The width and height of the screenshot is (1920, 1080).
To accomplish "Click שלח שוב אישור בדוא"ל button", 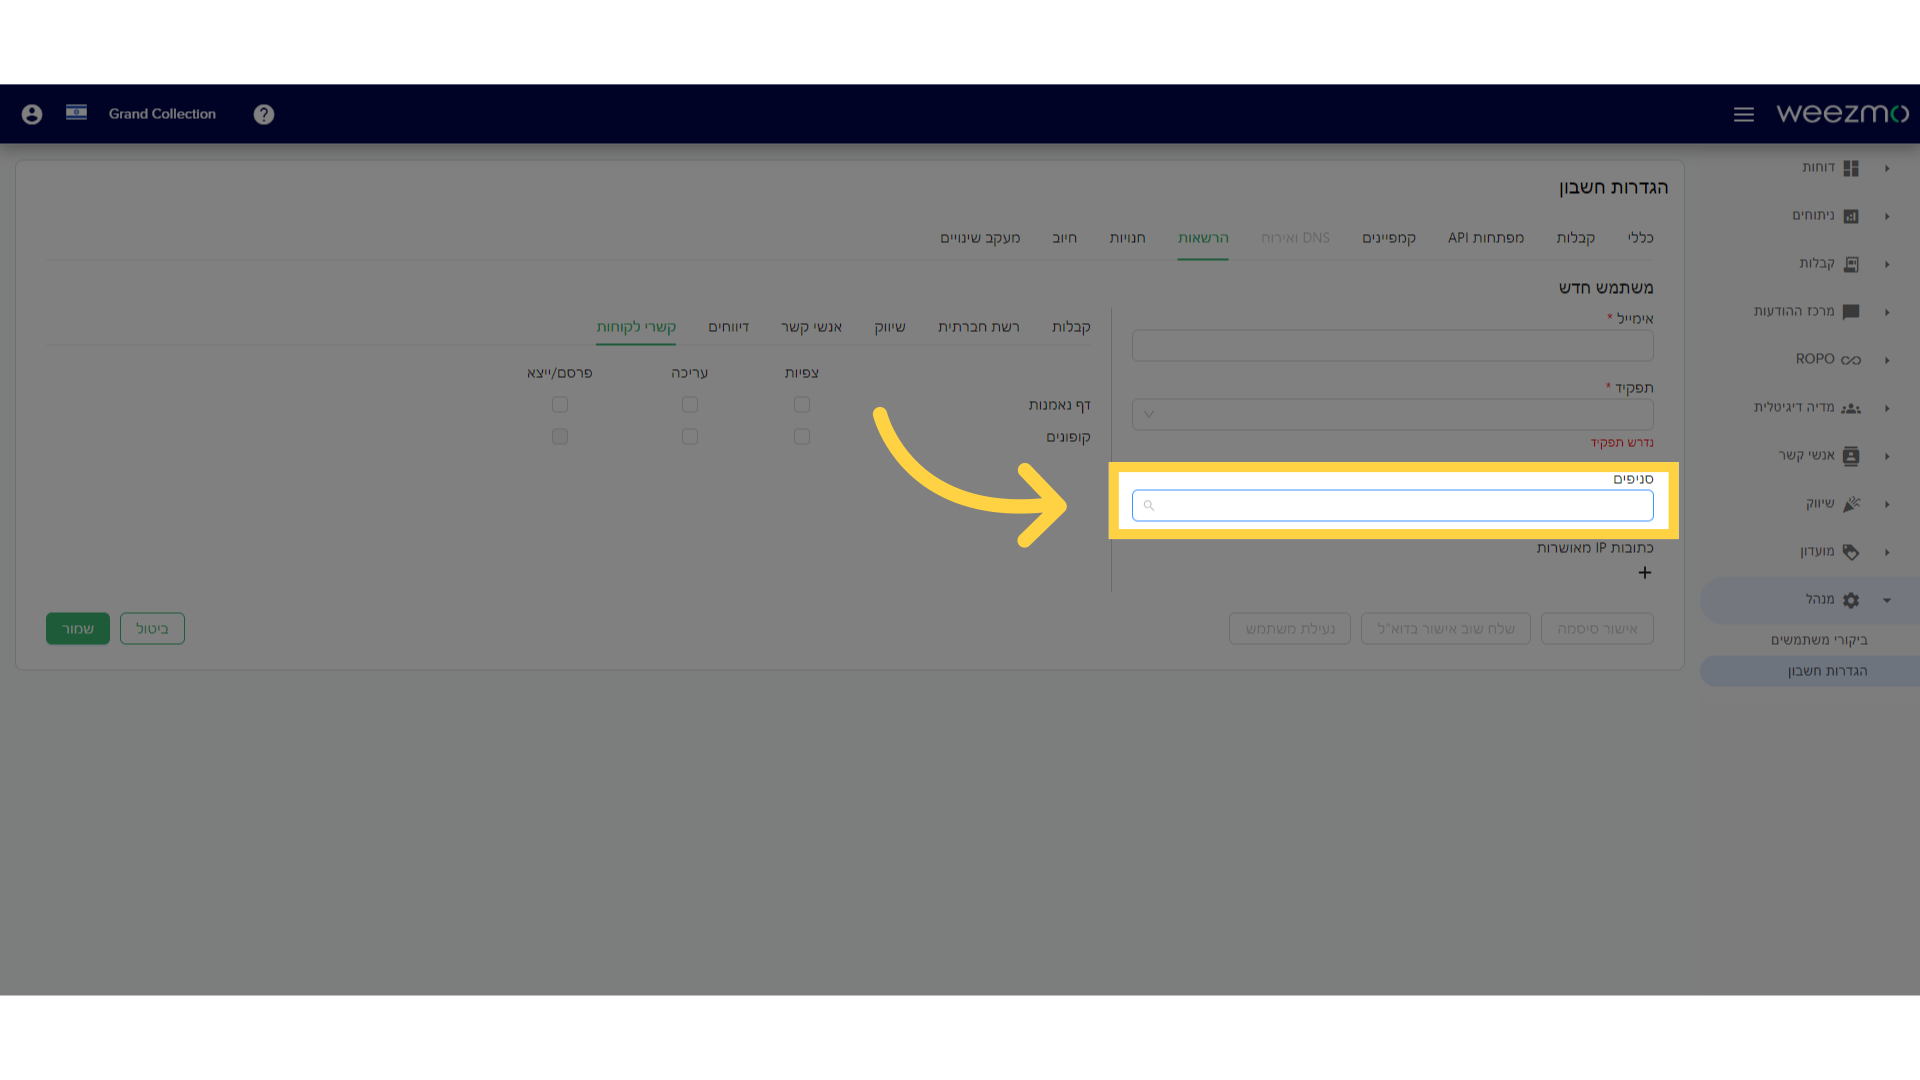I will [x=1446, y=629].
